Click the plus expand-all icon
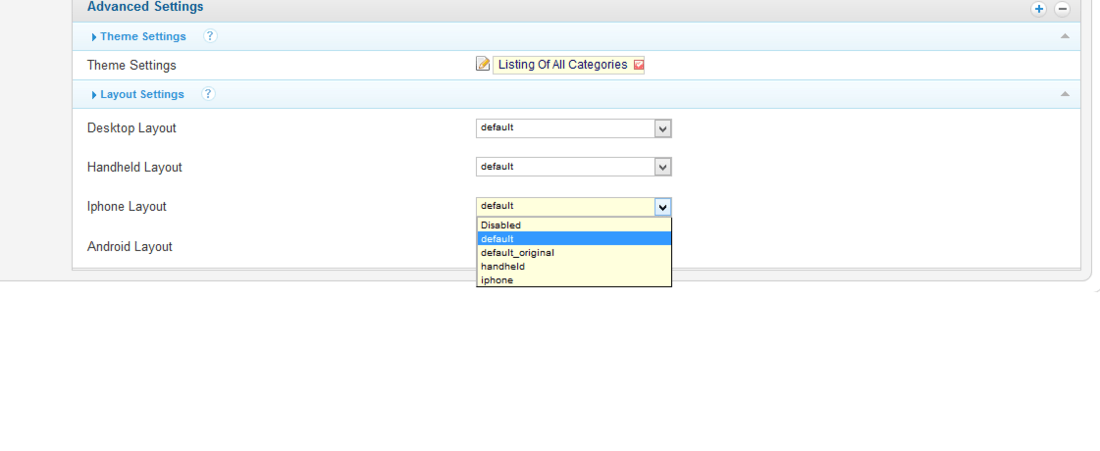 tap(1039, 9)
